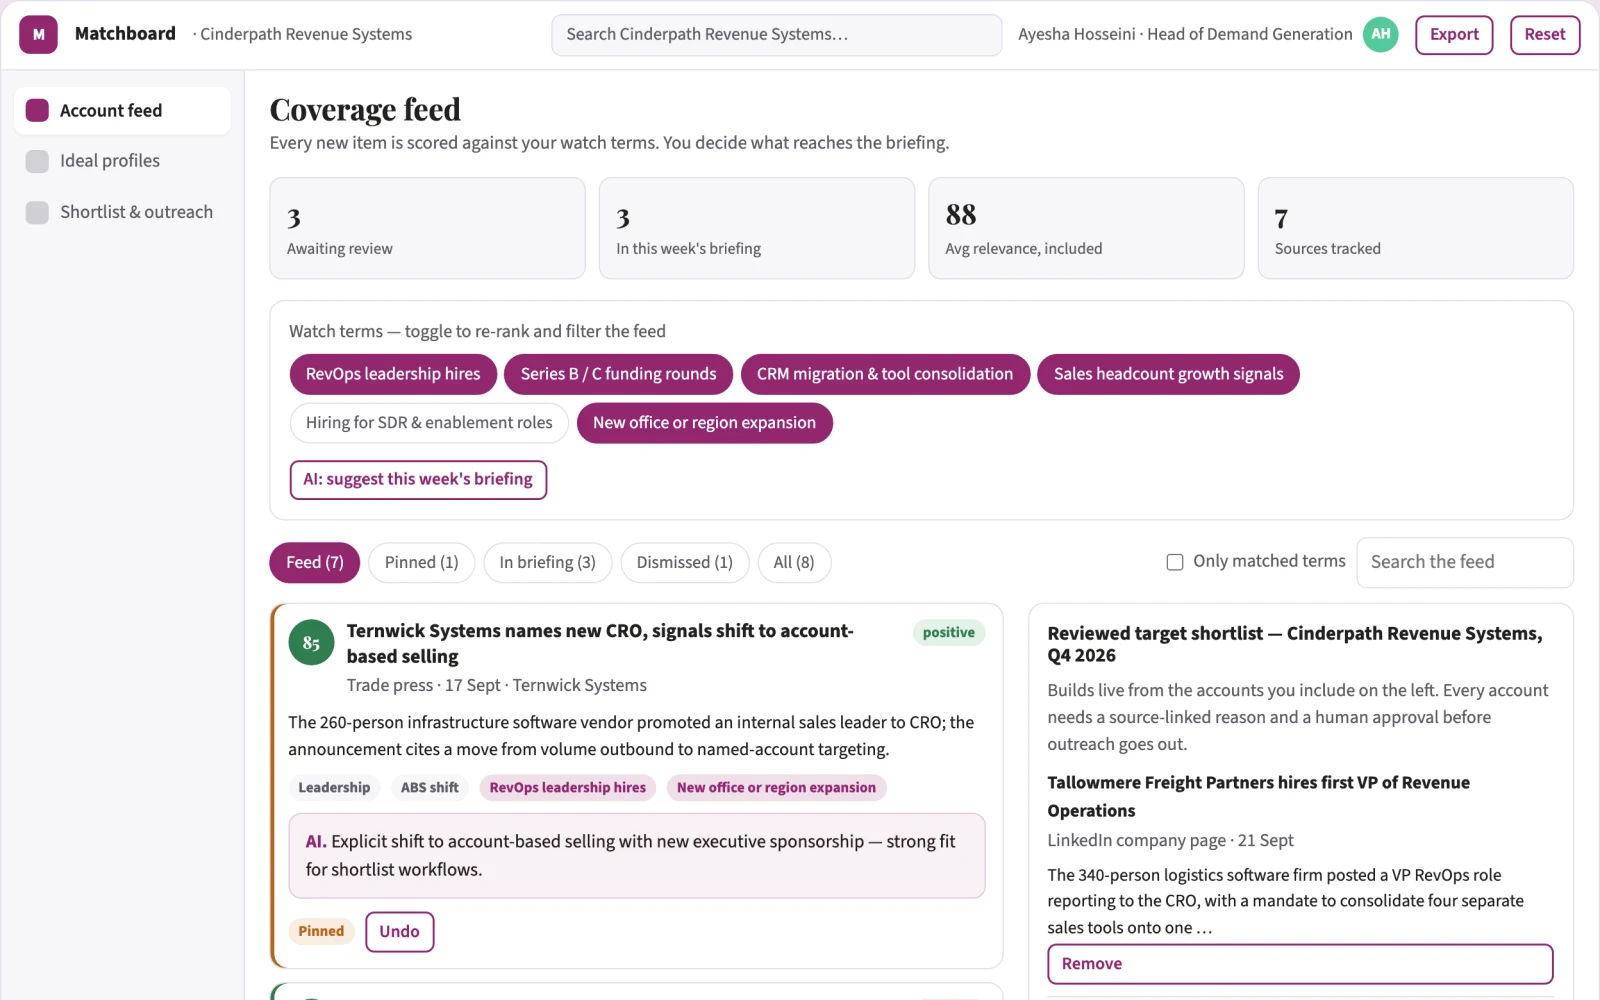Click the Sources tracked stat card

click(1415, 228)
